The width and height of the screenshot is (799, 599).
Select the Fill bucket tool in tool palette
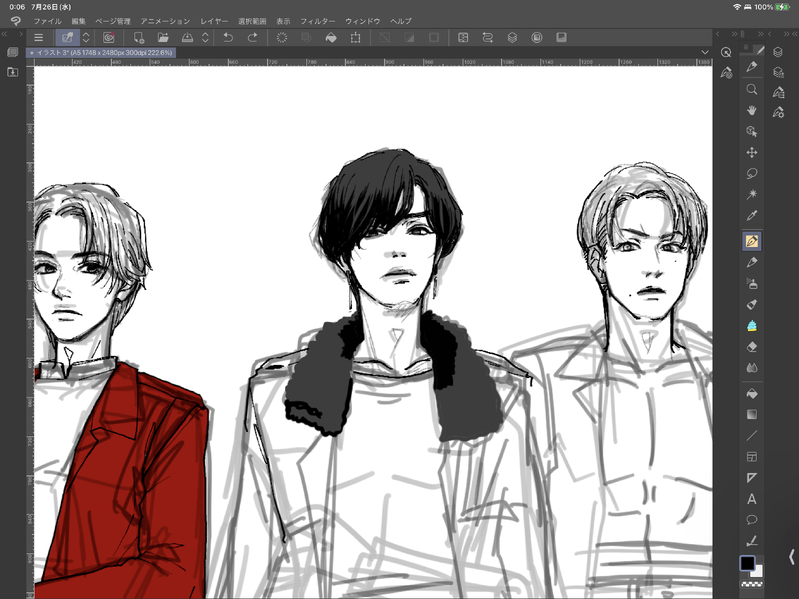[752, 394]
